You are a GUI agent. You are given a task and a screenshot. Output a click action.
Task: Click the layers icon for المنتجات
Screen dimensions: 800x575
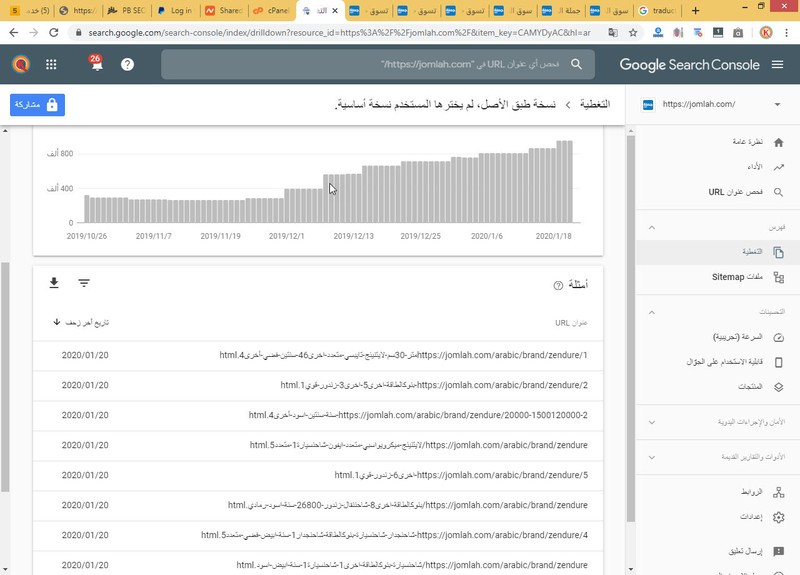(779, 387)
